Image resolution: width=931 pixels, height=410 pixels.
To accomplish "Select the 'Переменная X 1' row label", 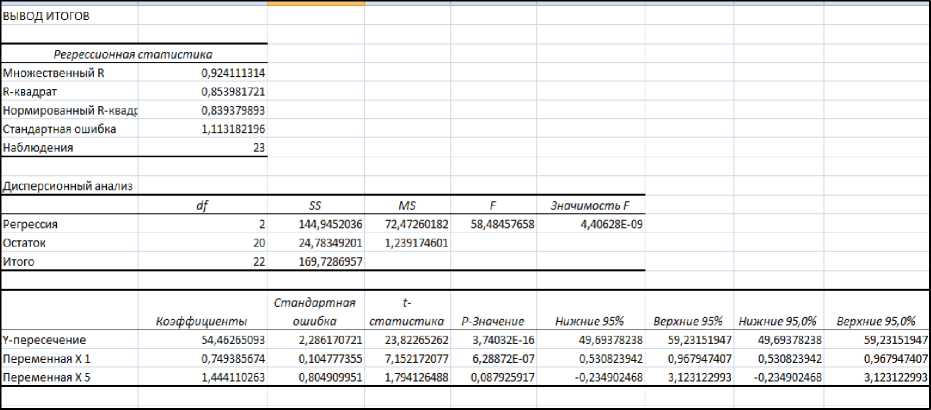I will (46, 358).
